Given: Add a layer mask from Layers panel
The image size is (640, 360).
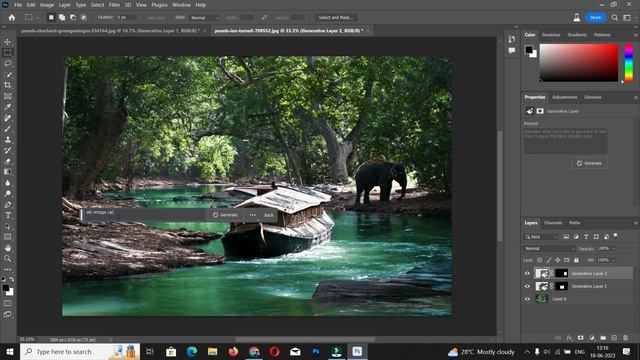Looking at the screenshot, I should pyautogui.click(x=580, y=338).
